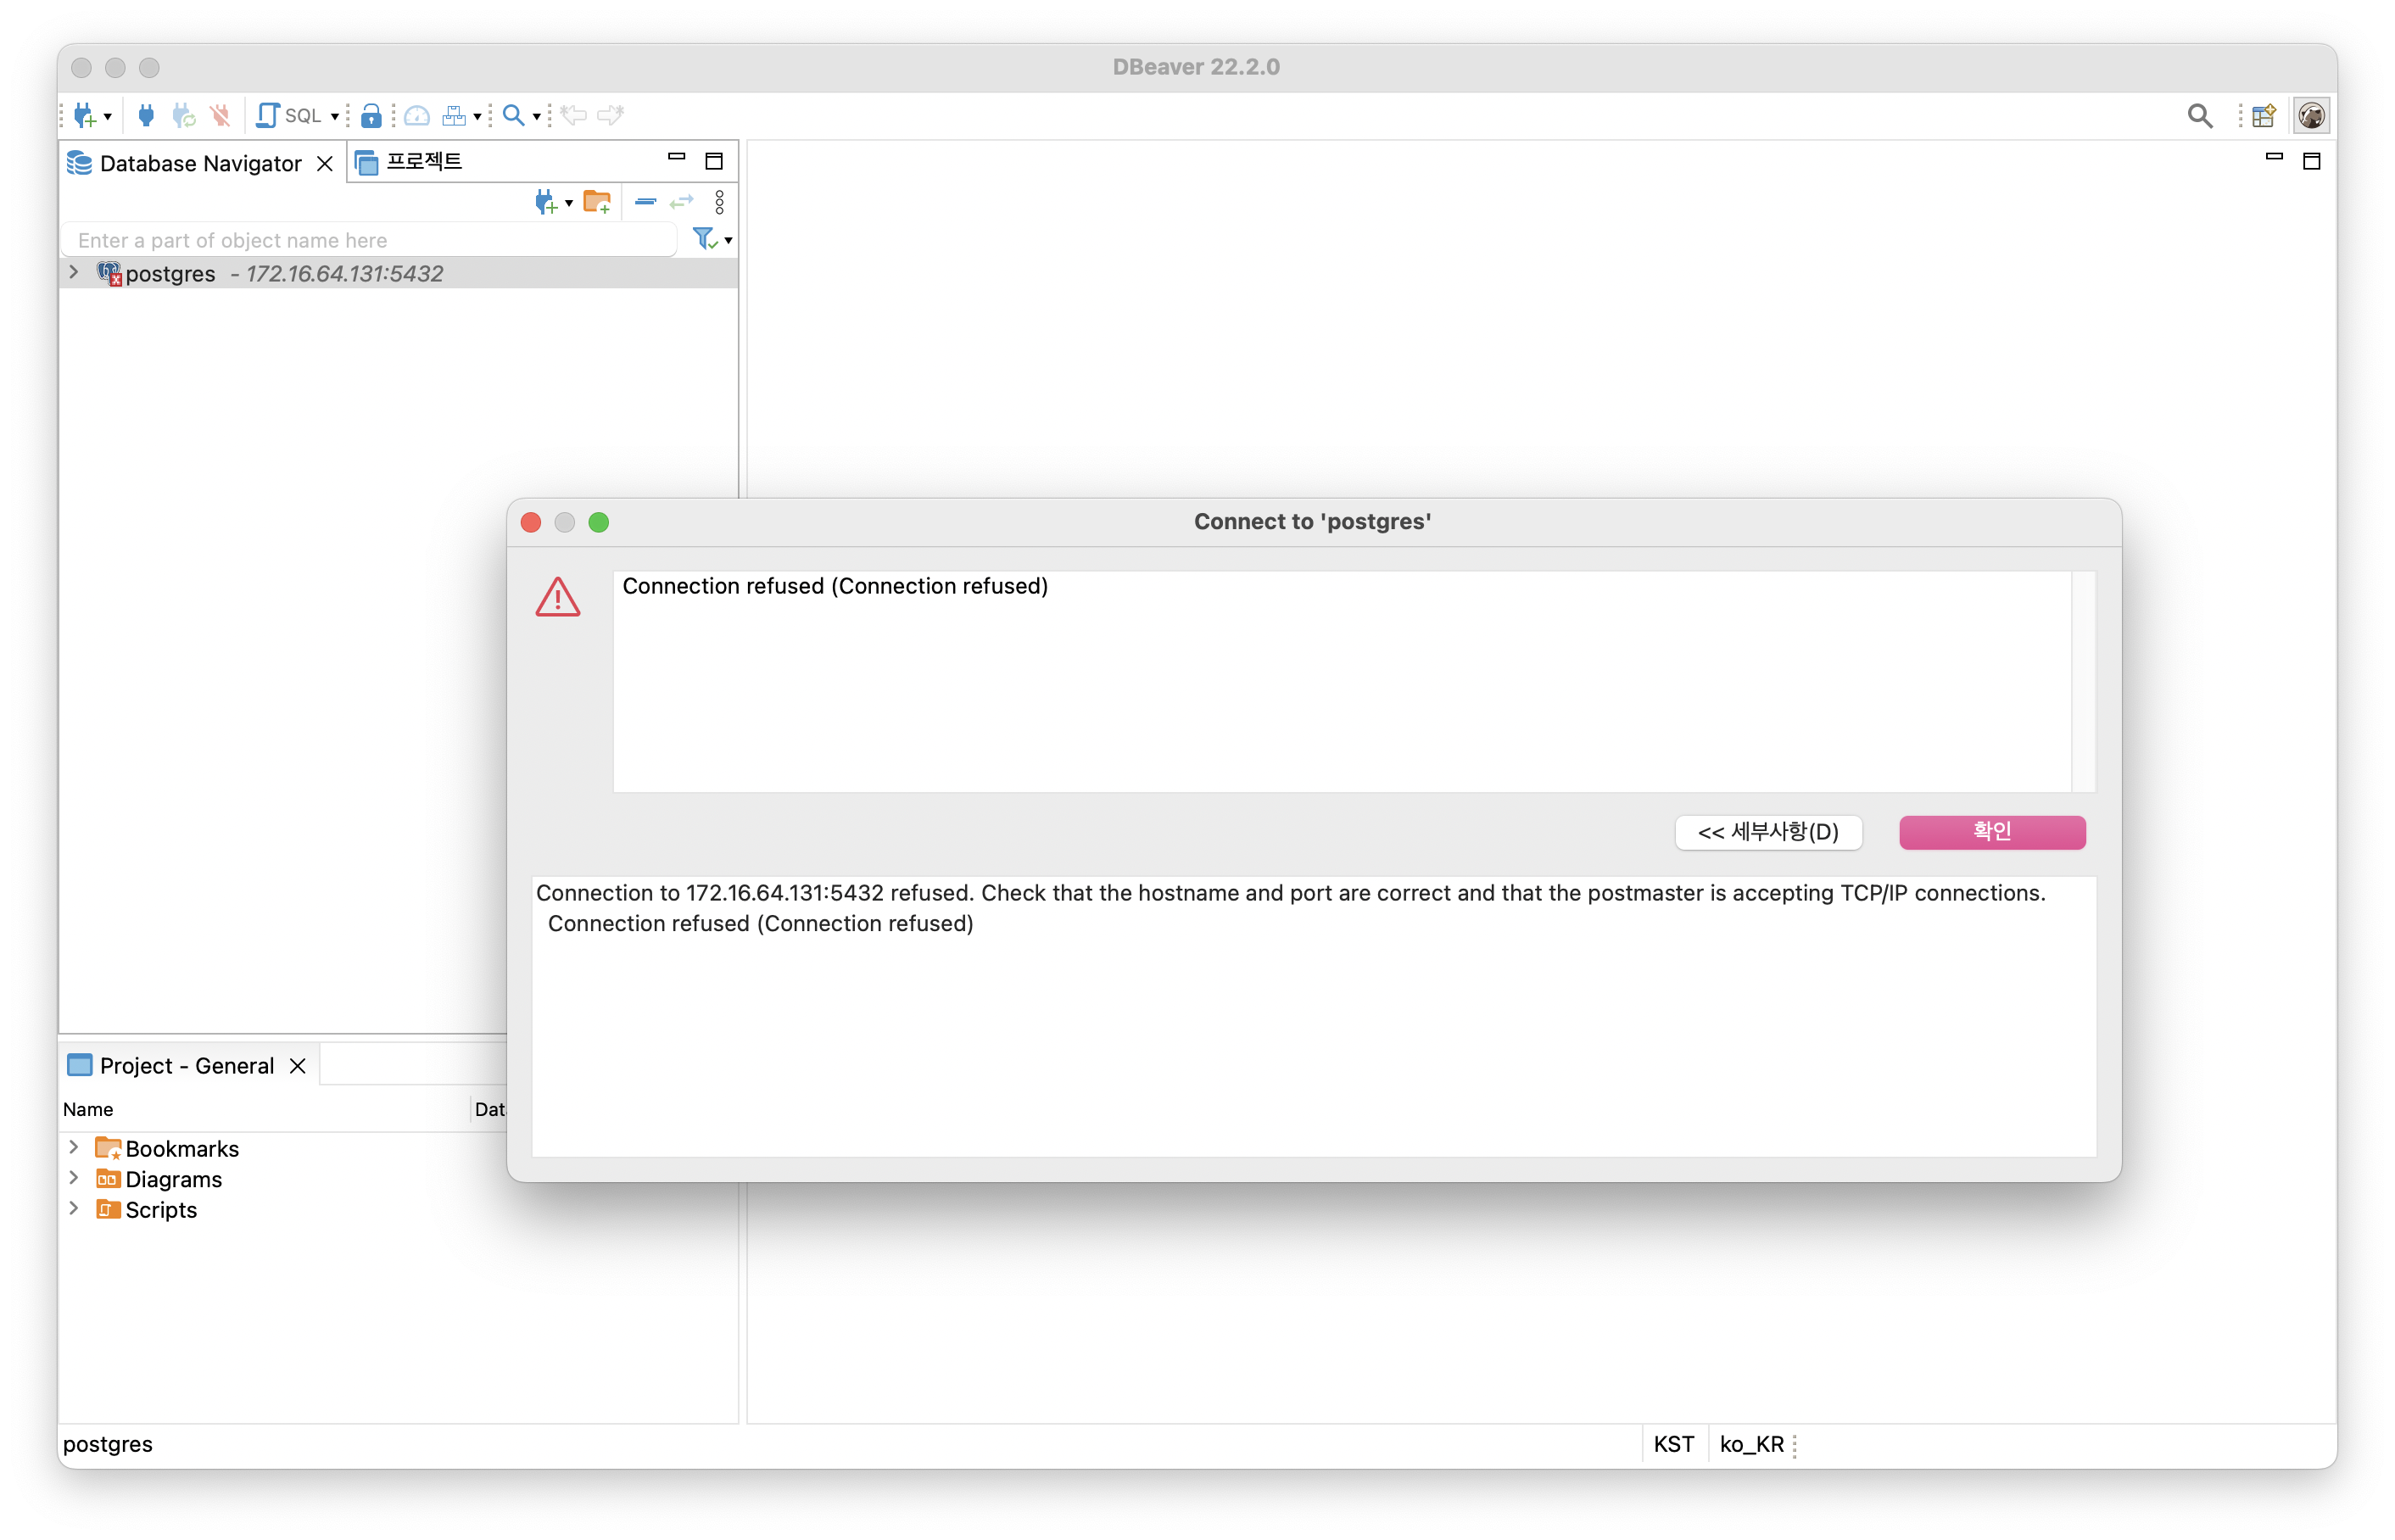Click the blue Connect plug icon
This screenshot has height=1540, width=2395.
coord(146,116)
